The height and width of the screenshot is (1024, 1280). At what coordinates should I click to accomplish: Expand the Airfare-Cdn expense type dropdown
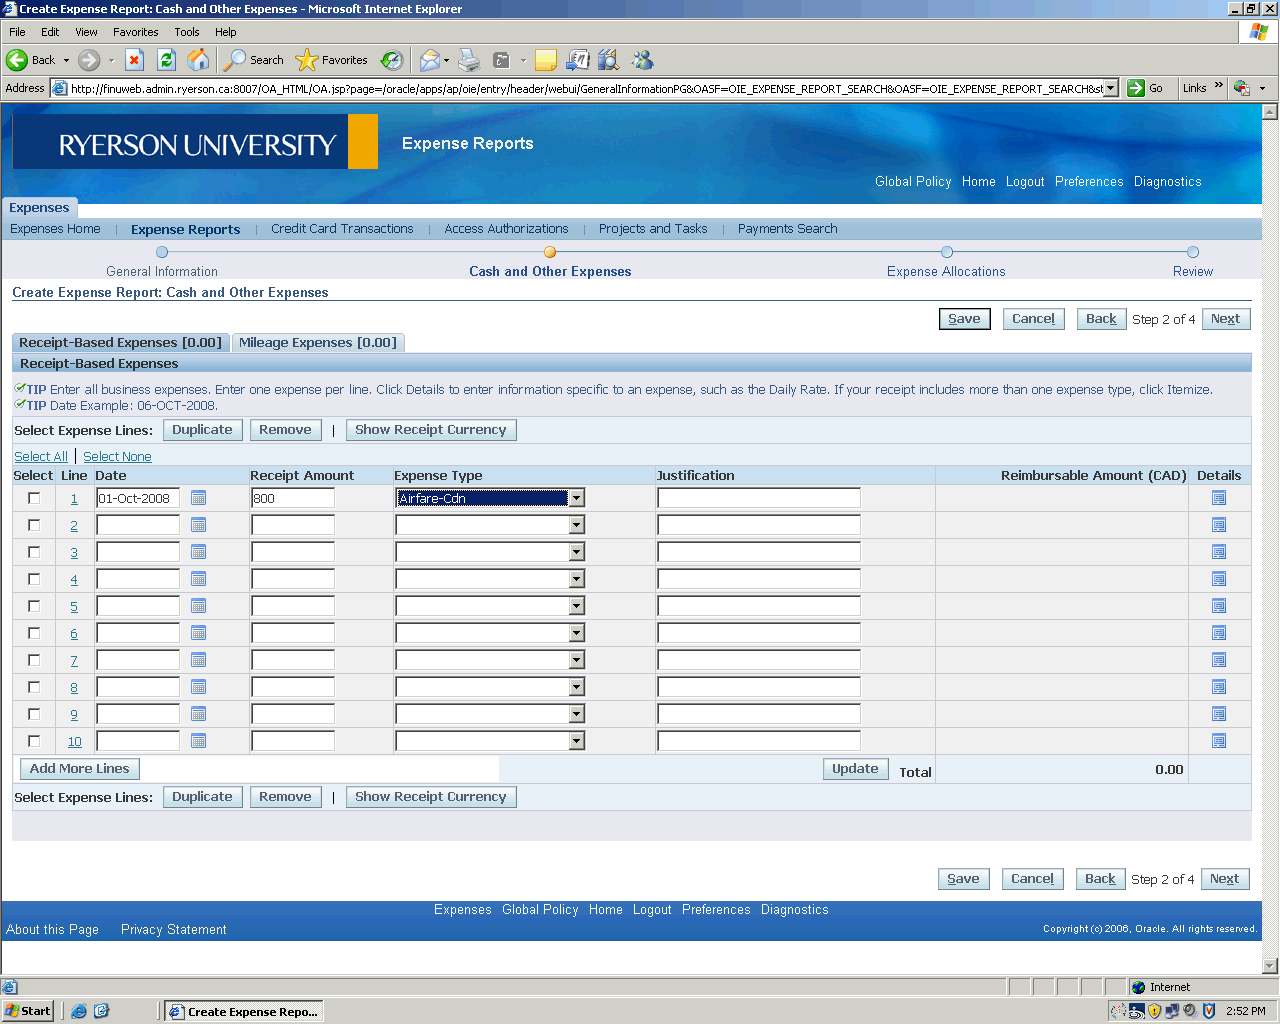pos(576,498)
